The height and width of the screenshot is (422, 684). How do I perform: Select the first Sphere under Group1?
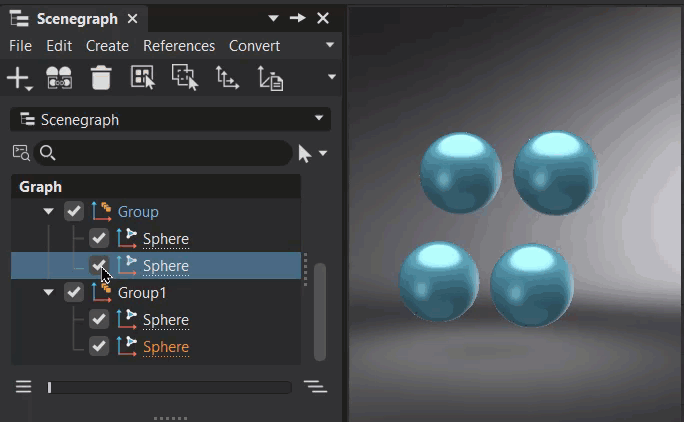tap(166, 320)
